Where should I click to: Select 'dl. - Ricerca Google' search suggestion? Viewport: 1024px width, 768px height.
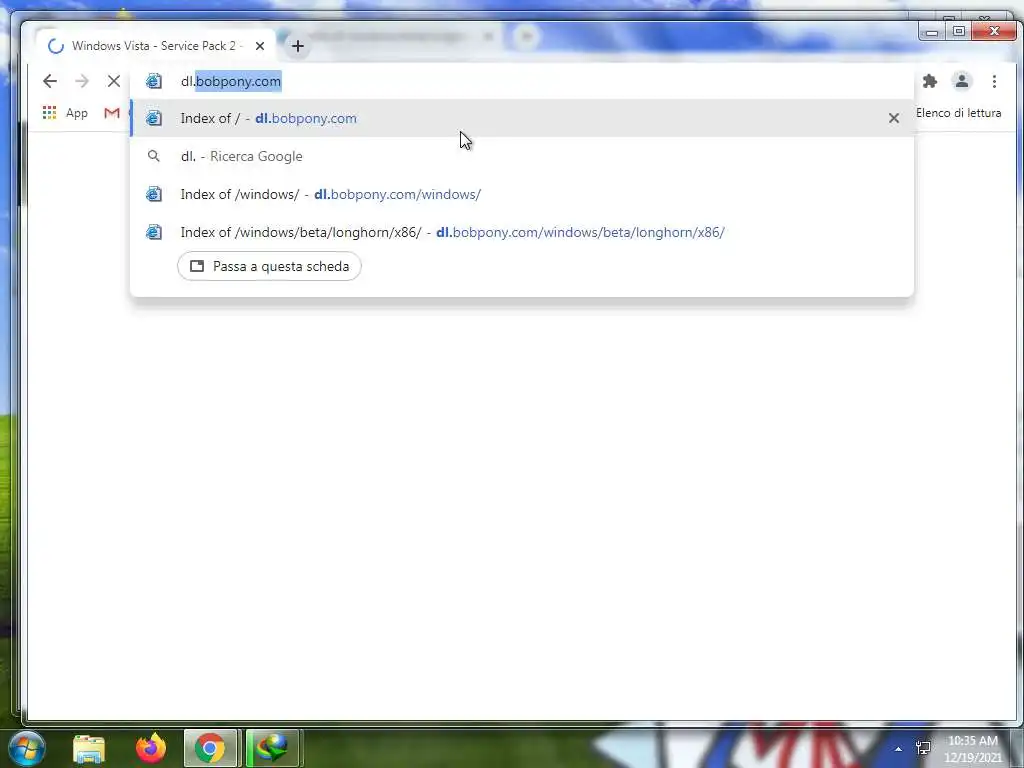521,156
